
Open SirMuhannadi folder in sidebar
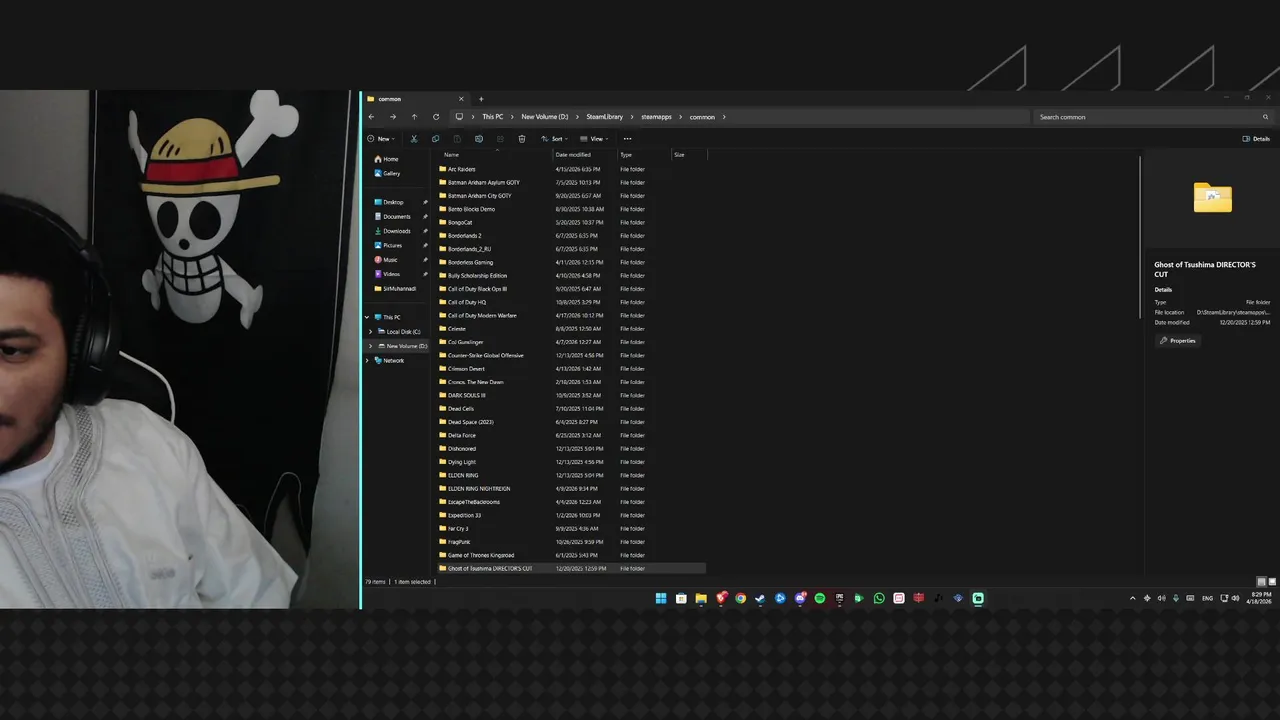pos(396,289)
